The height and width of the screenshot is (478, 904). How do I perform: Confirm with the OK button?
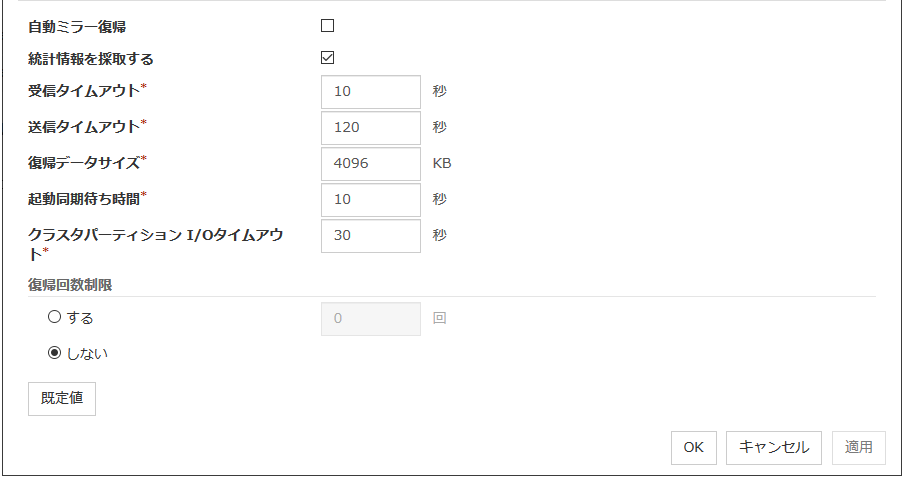pyautogui.click(x=693, y=448)
